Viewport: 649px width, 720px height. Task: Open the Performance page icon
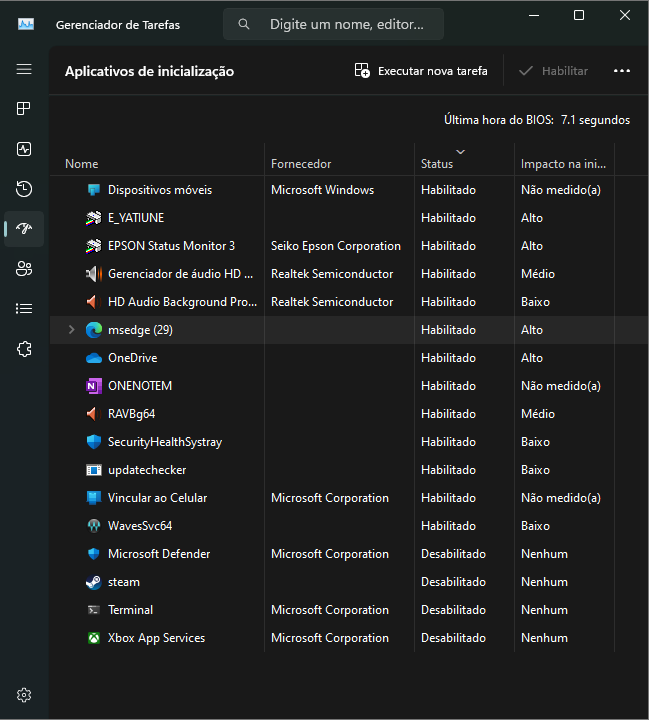coord(24,149)
